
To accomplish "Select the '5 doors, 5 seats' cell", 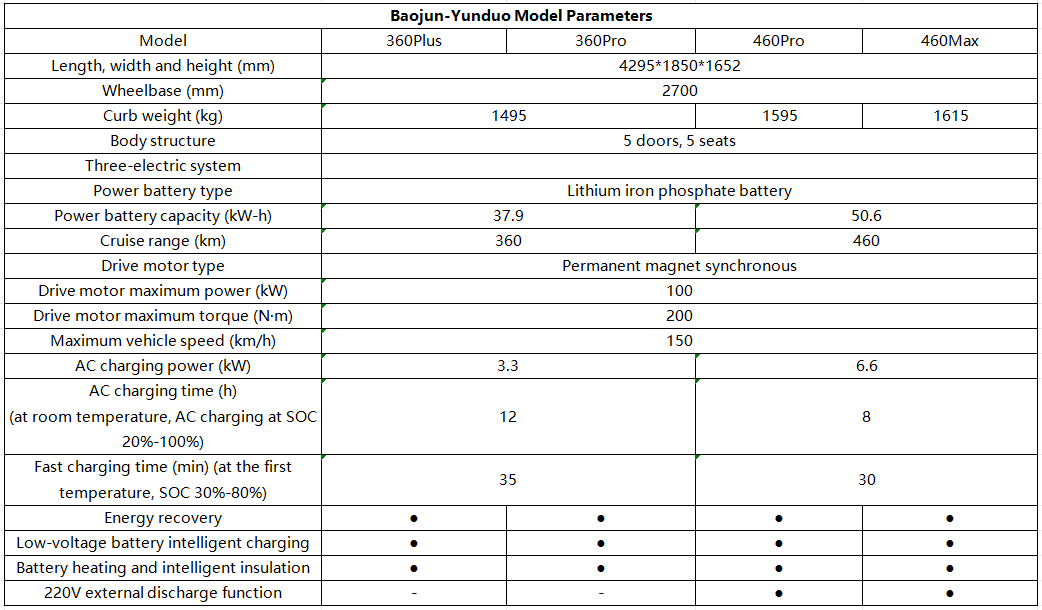I will click(679, 141).
